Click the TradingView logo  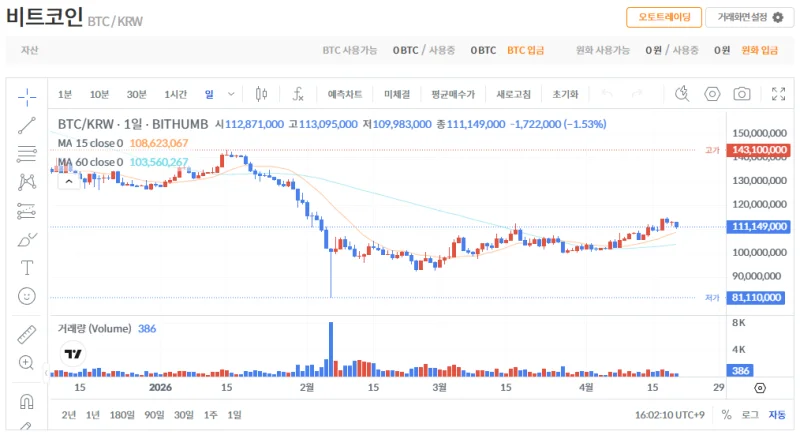73,353
